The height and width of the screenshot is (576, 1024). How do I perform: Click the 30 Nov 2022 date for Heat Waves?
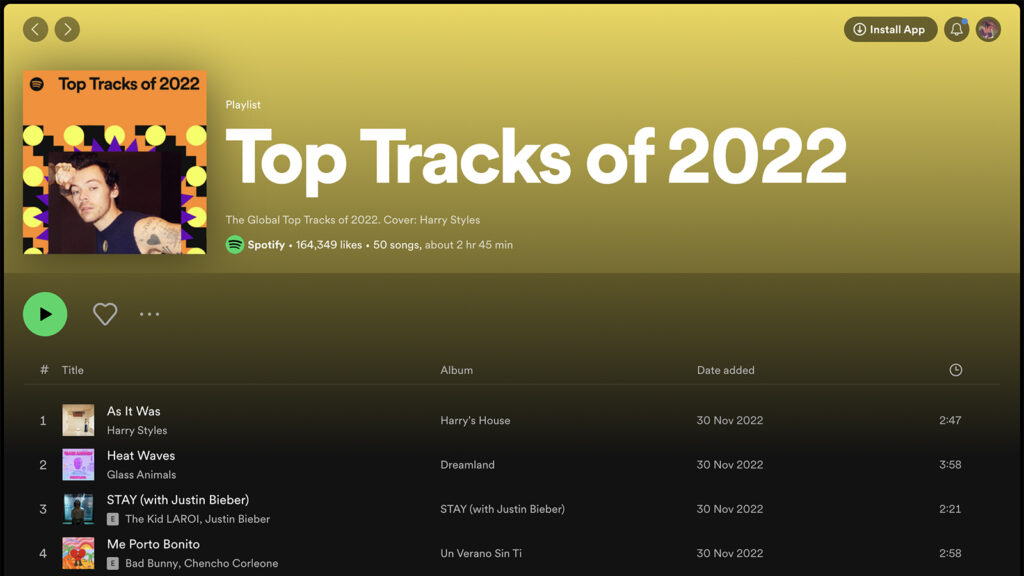tap(729, 465)
